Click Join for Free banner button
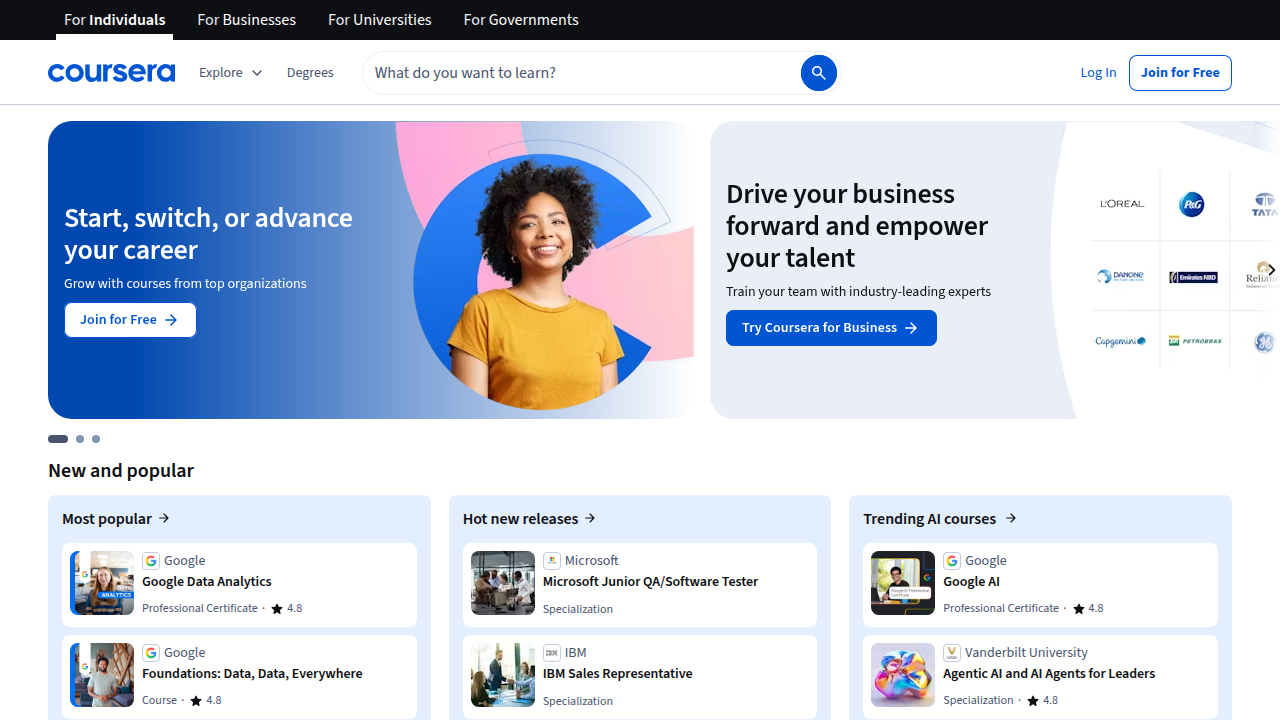Image resolution: width=1280 pixels, height=720 pixels. (x=130, y=320)
